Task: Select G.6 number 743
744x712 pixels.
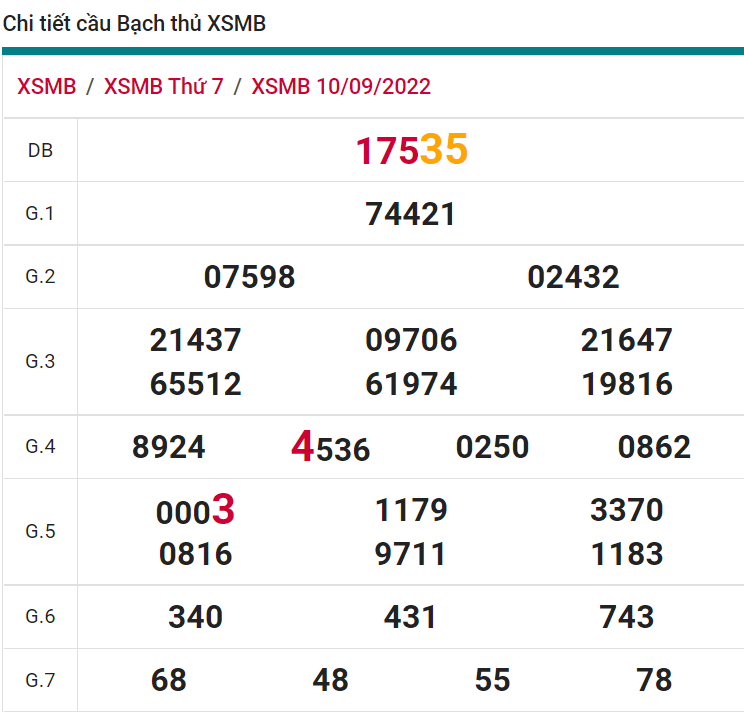Action: pos(627,617)
